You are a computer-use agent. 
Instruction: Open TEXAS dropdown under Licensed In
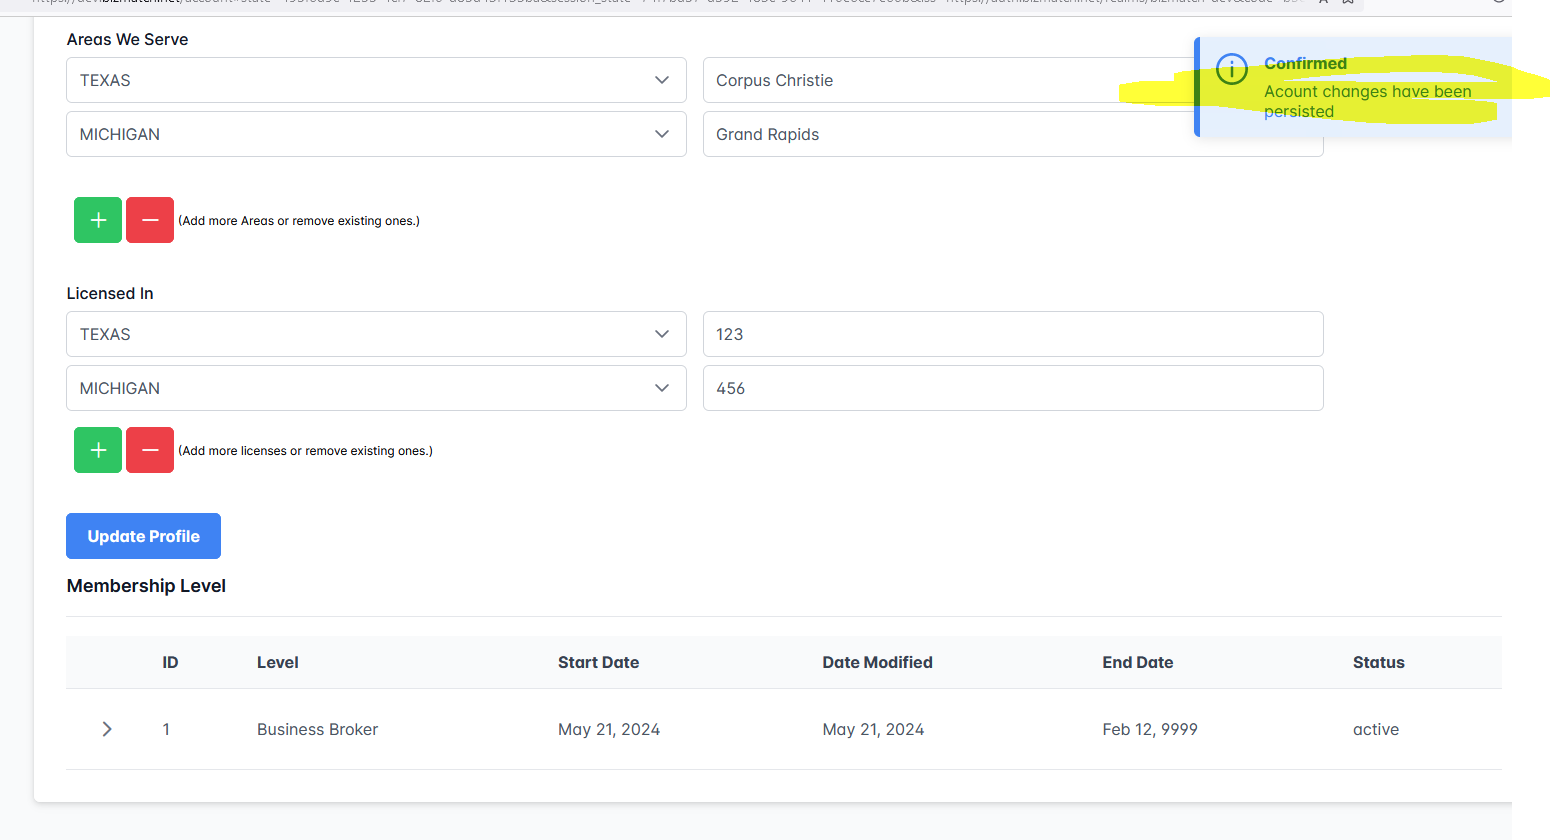click(x=376, y=334)
